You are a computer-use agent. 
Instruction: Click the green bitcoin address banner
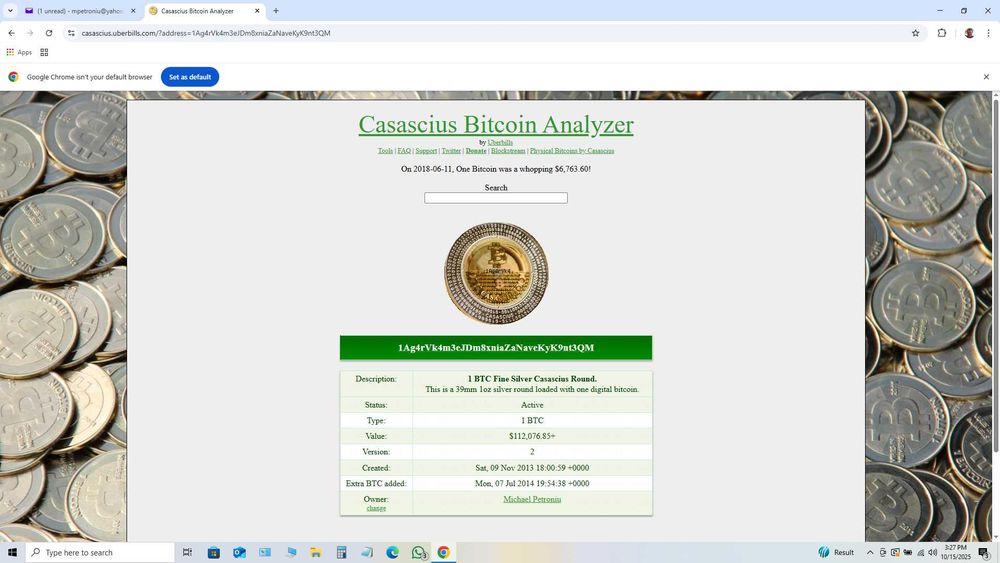(496, 347)
